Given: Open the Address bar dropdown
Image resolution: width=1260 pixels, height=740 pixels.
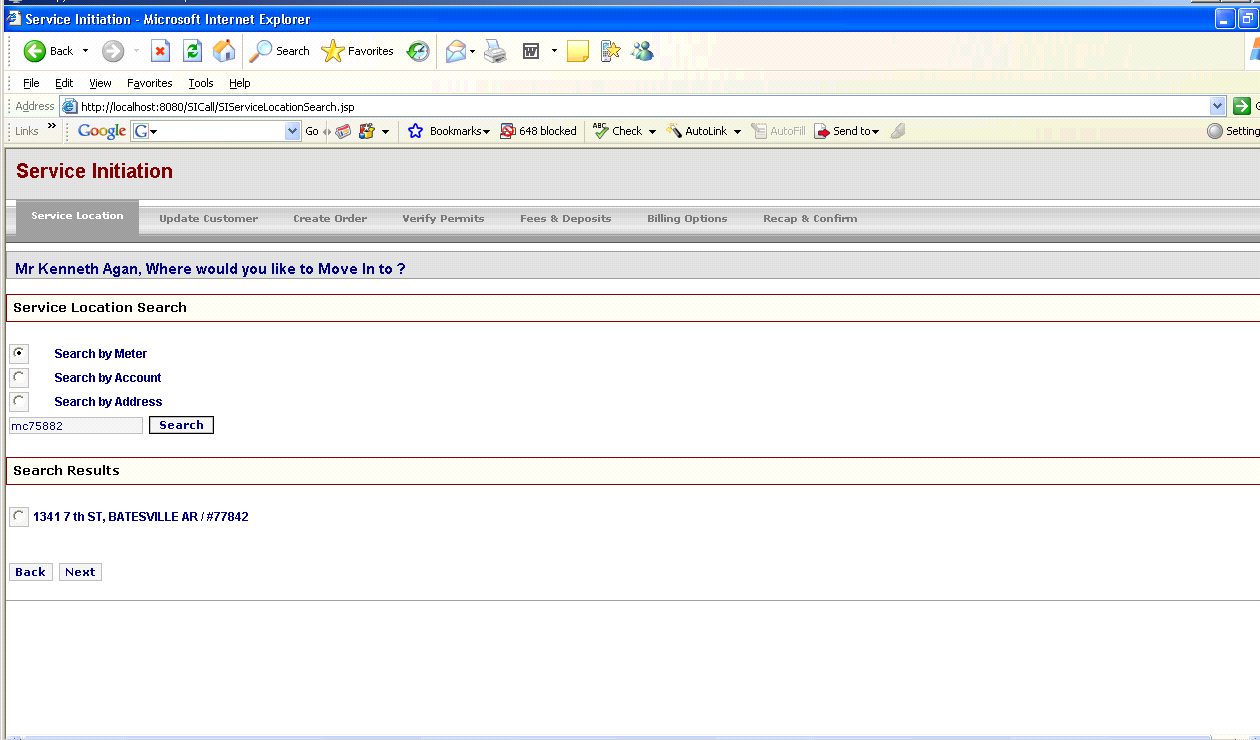Looking at the screenshot, I should pos(1217,106).
